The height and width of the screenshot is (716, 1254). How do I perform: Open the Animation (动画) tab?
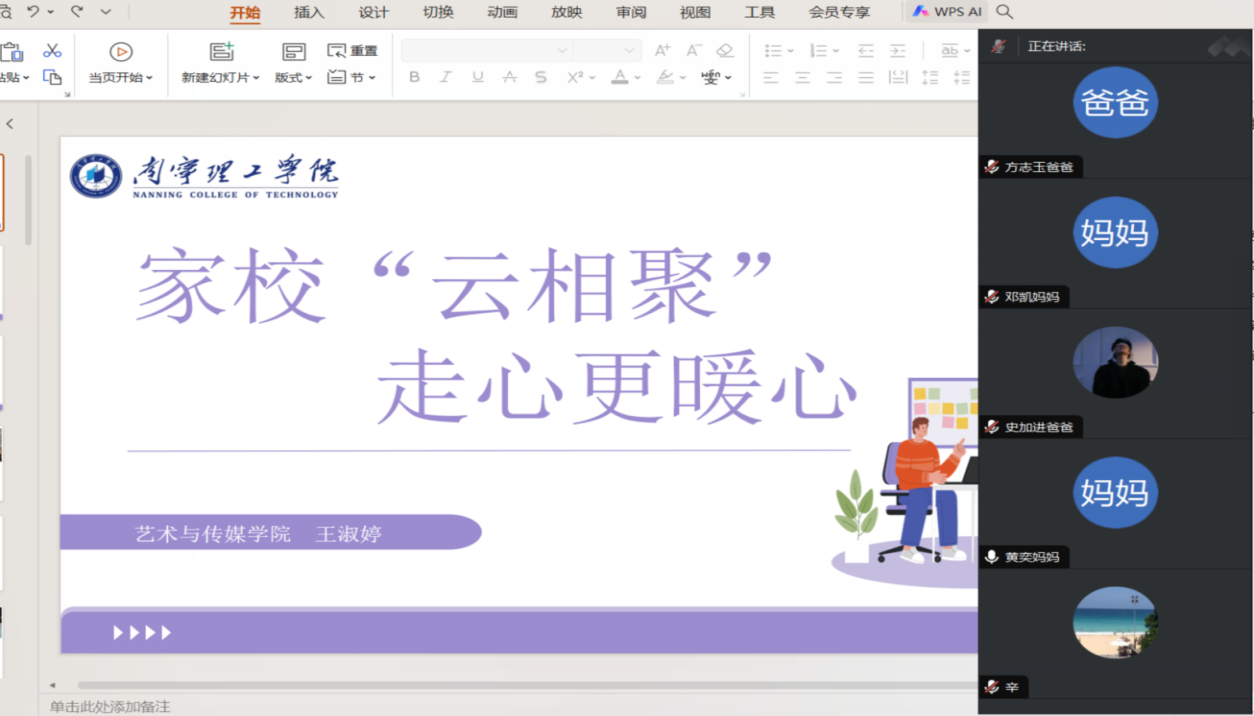click(502, 13)
